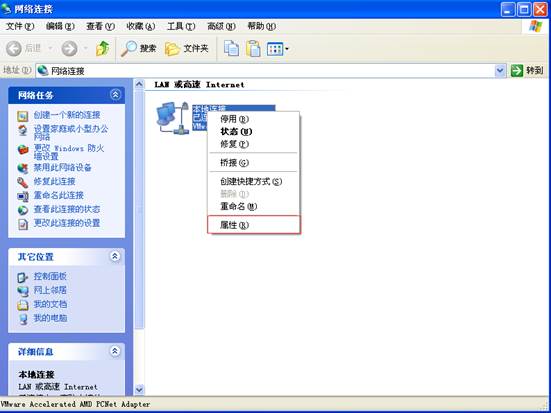Click the Copy toolbar icon

pos(232,49)
